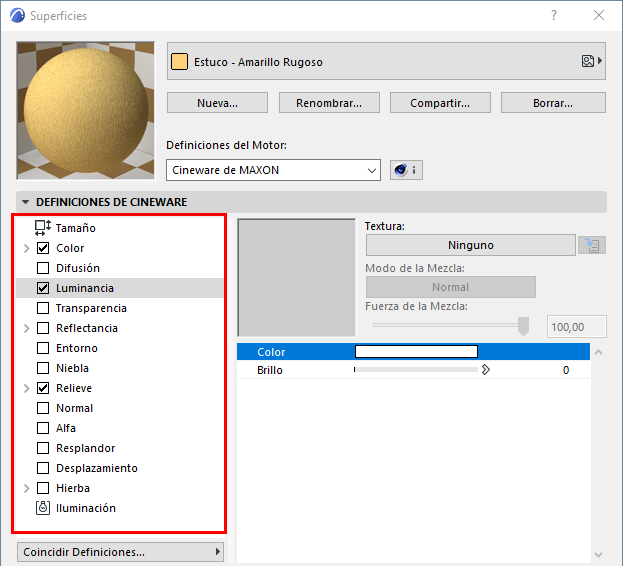This screenshot has height=566, width=623.
Task: Close the Superficies dialog
Action: click(x=599, y=15)
